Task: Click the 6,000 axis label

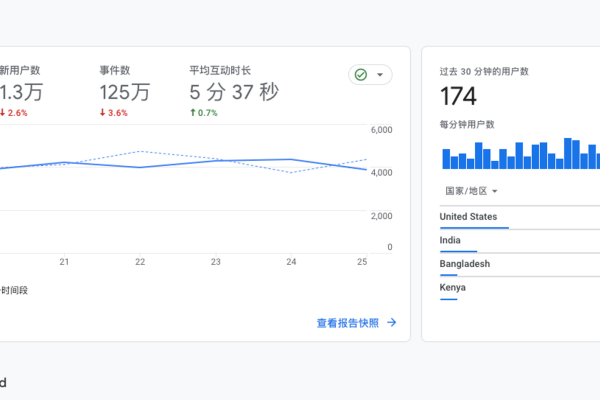Action: (x=382, y=130)
